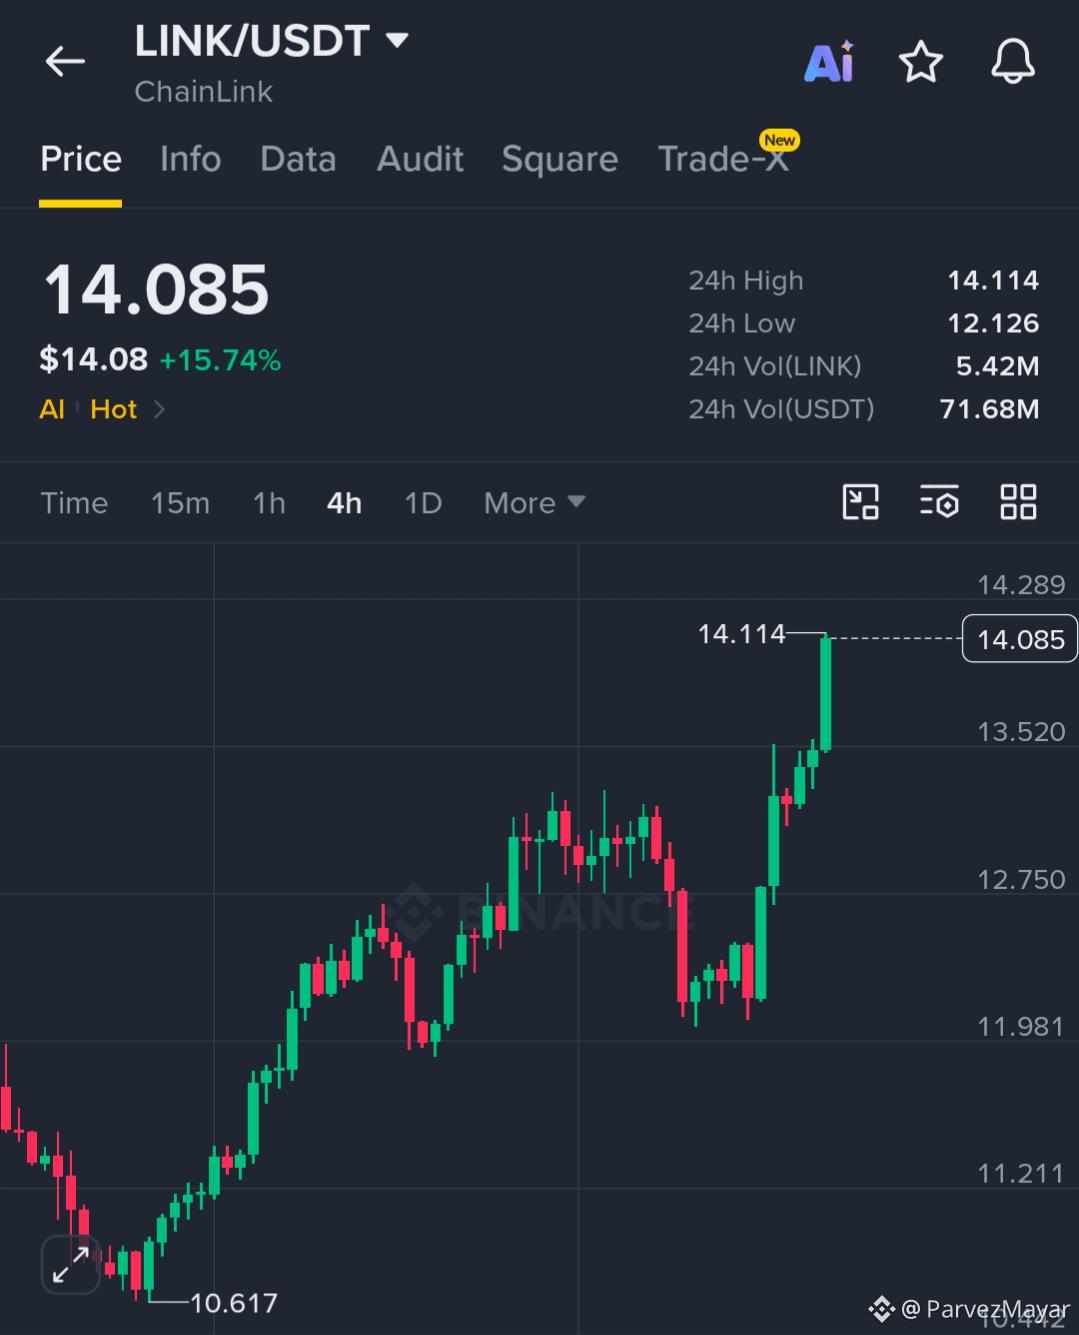
Task: Tap the current price label 14.085
Action: 1019,639
